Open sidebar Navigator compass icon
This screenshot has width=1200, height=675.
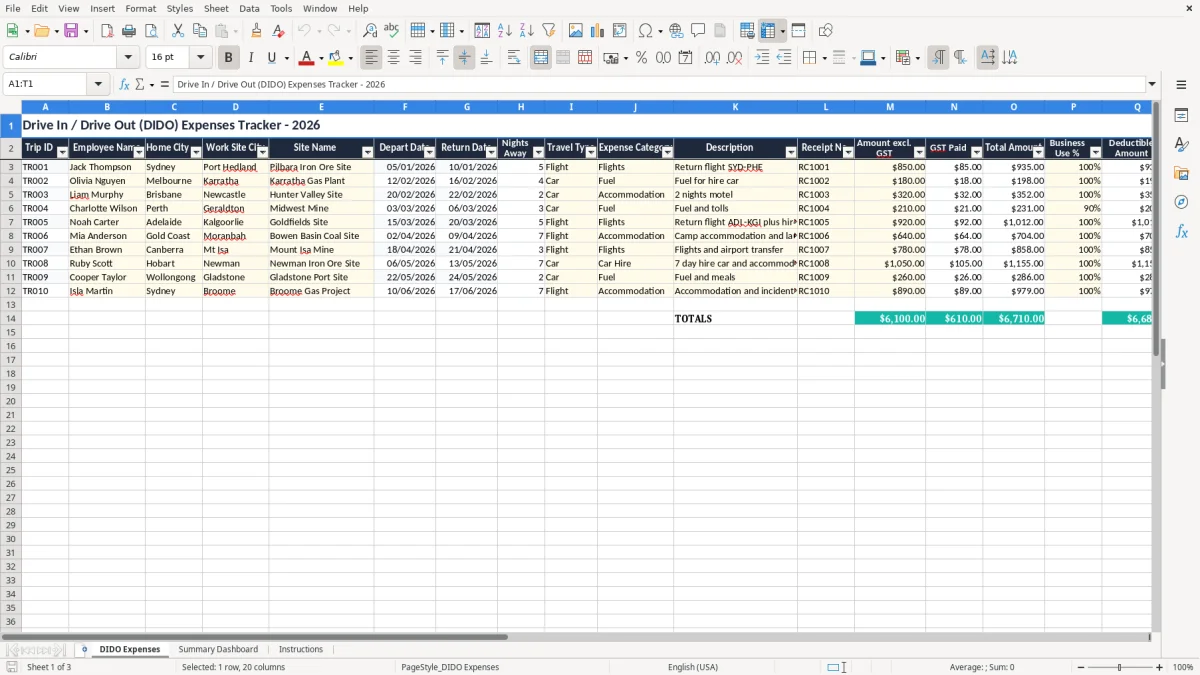click(1181, 202)
